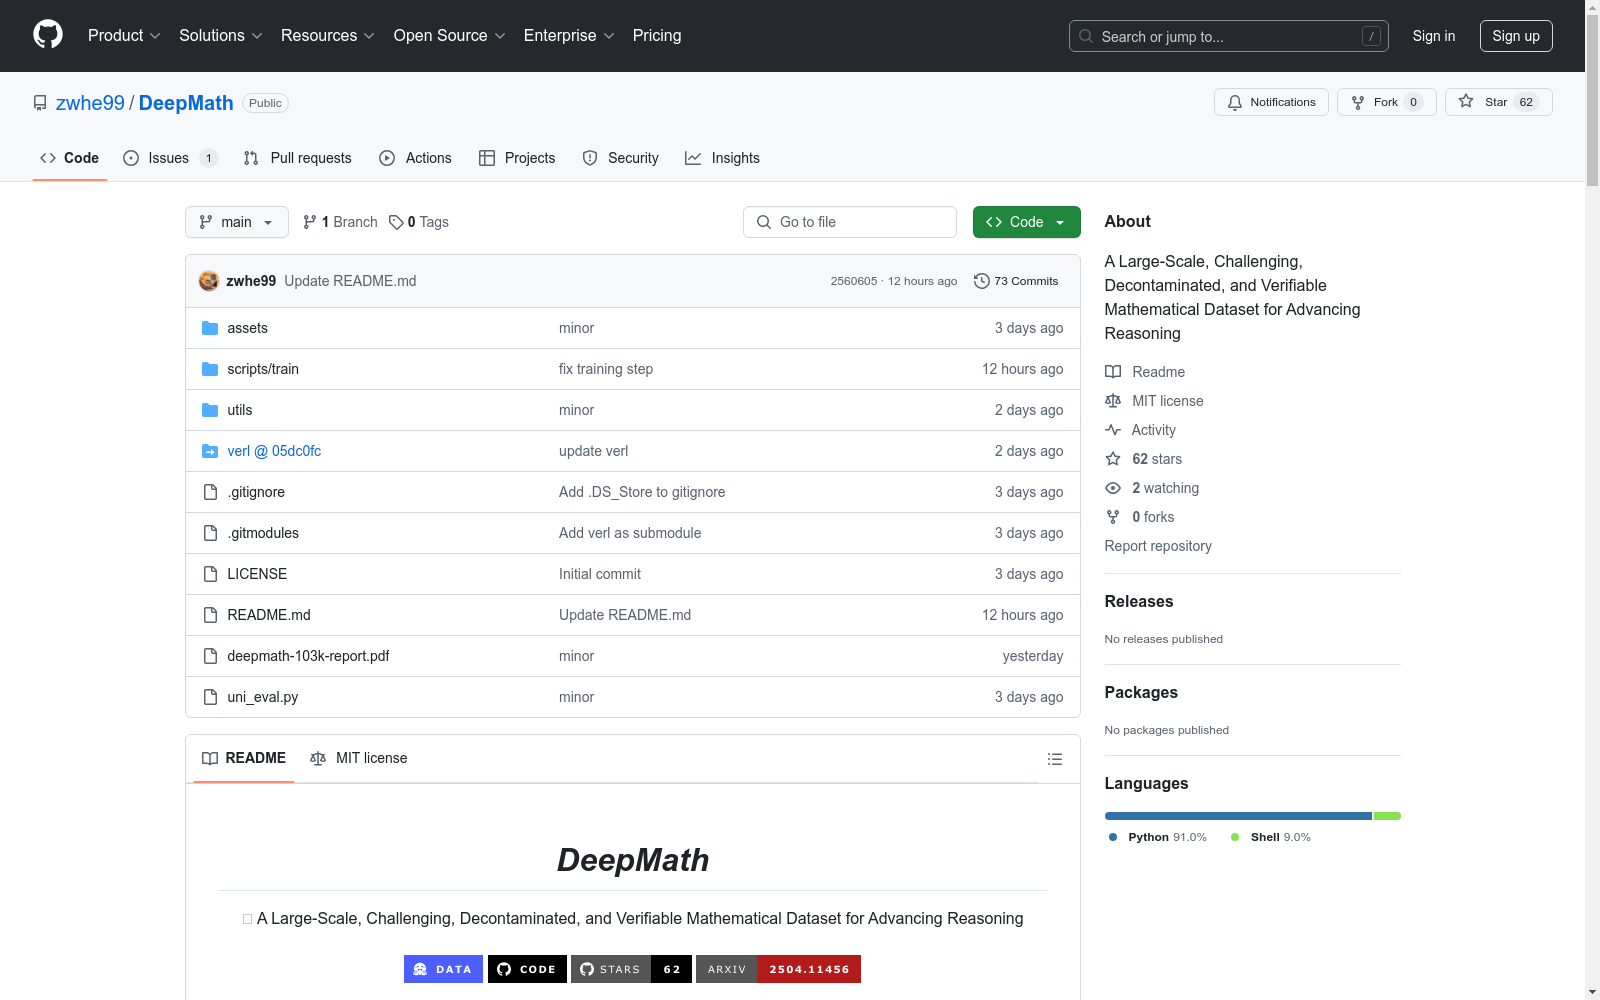The width and height of the screenshot is (1600, 1000).
Task: View 1 Branch link
Action: [340, 222]
